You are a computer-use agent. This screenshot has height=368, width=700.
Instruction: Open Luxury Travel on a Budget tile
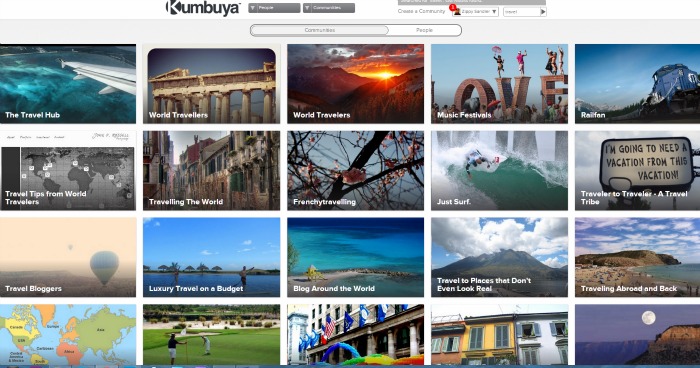(x=212, y=257)
